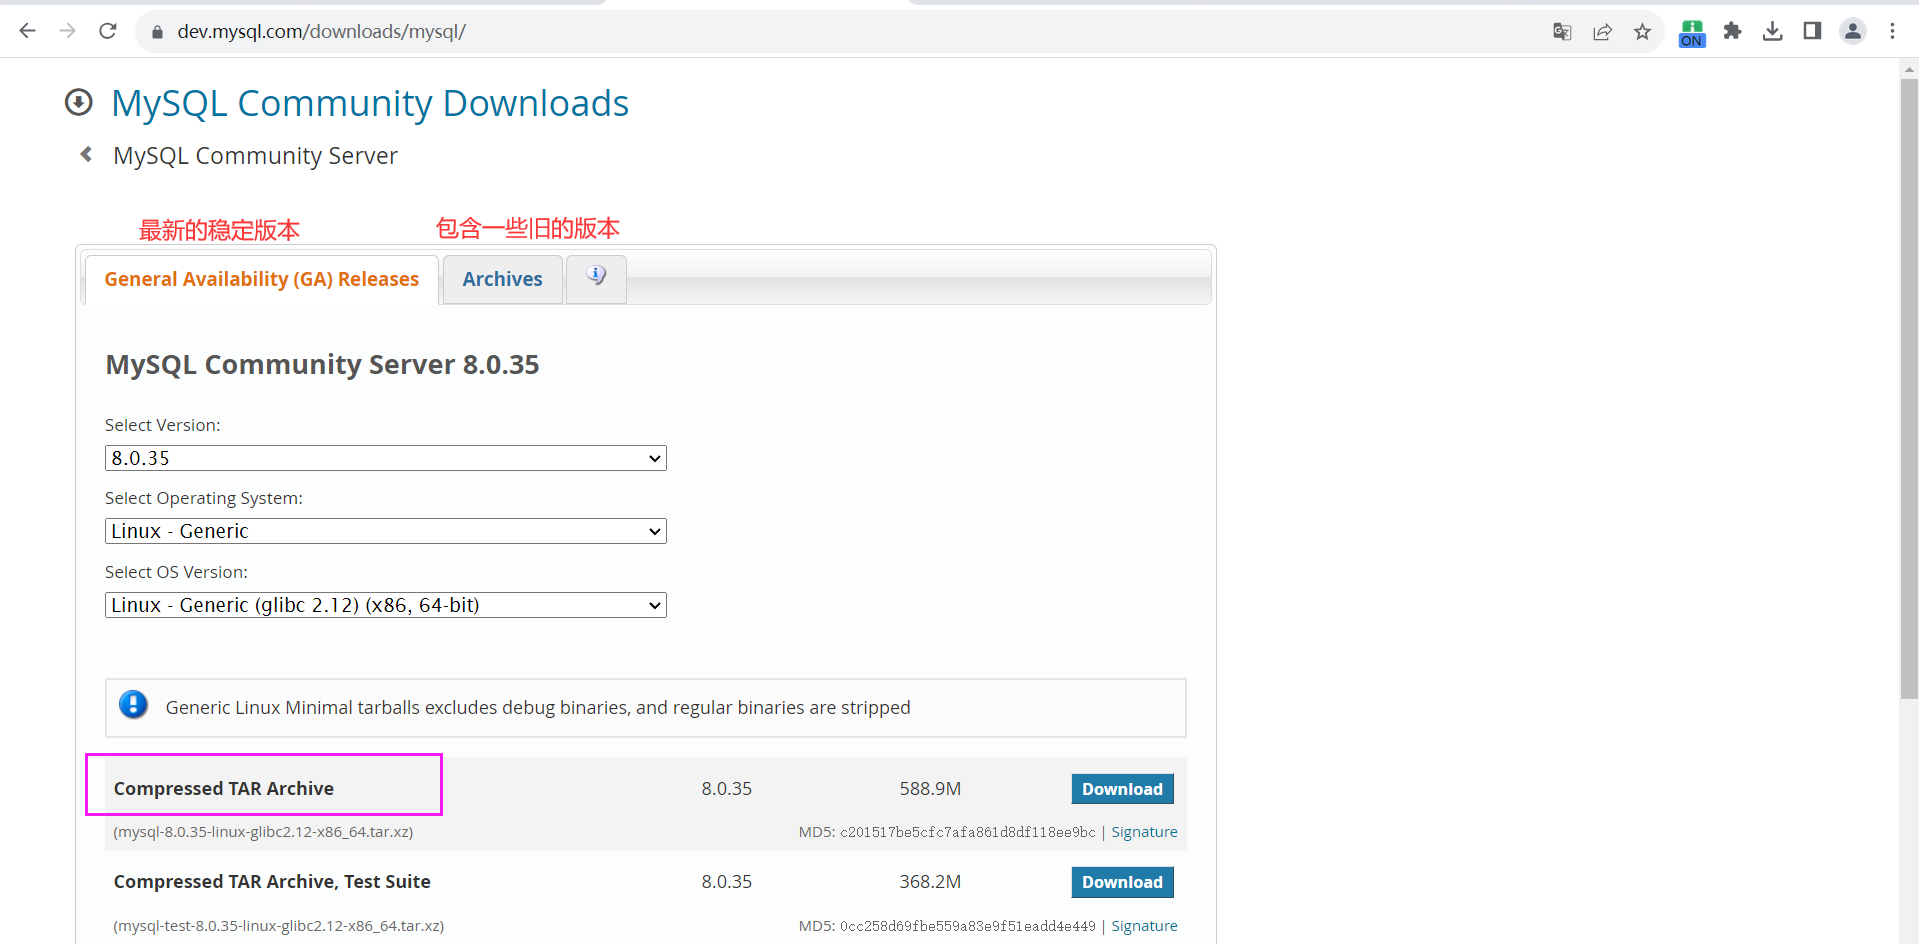This screenshot has height=944, width=1919.
Task: Open the information tab icon
Action: click(x=596, y=278)
